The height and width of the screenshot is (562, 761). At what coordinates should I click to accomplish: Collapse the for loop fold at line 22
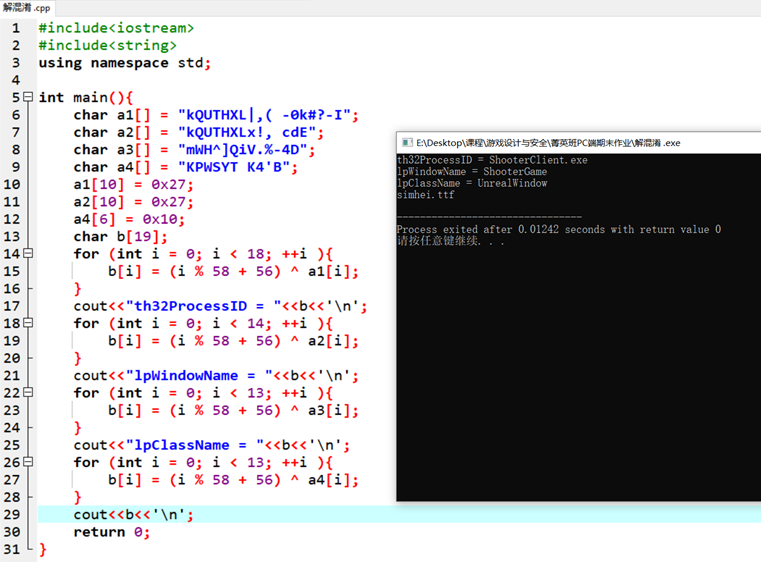pyautogui.click(x=28, y=393)
